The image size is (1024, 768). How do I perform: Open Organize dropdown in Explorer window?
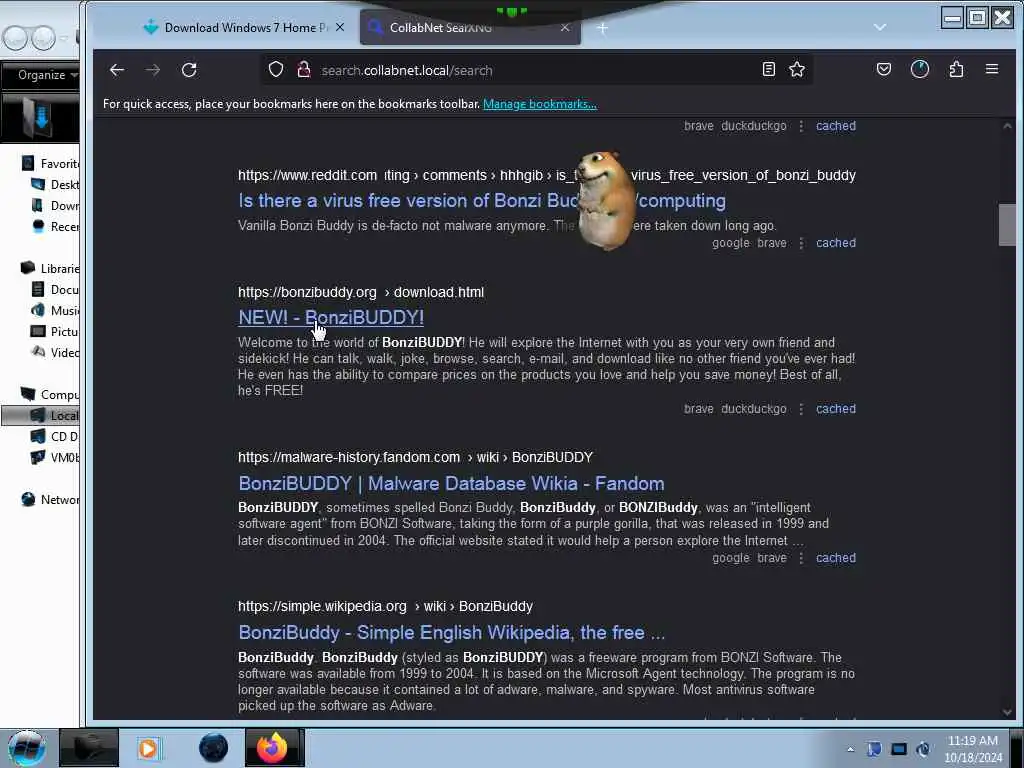click(46, 75)
